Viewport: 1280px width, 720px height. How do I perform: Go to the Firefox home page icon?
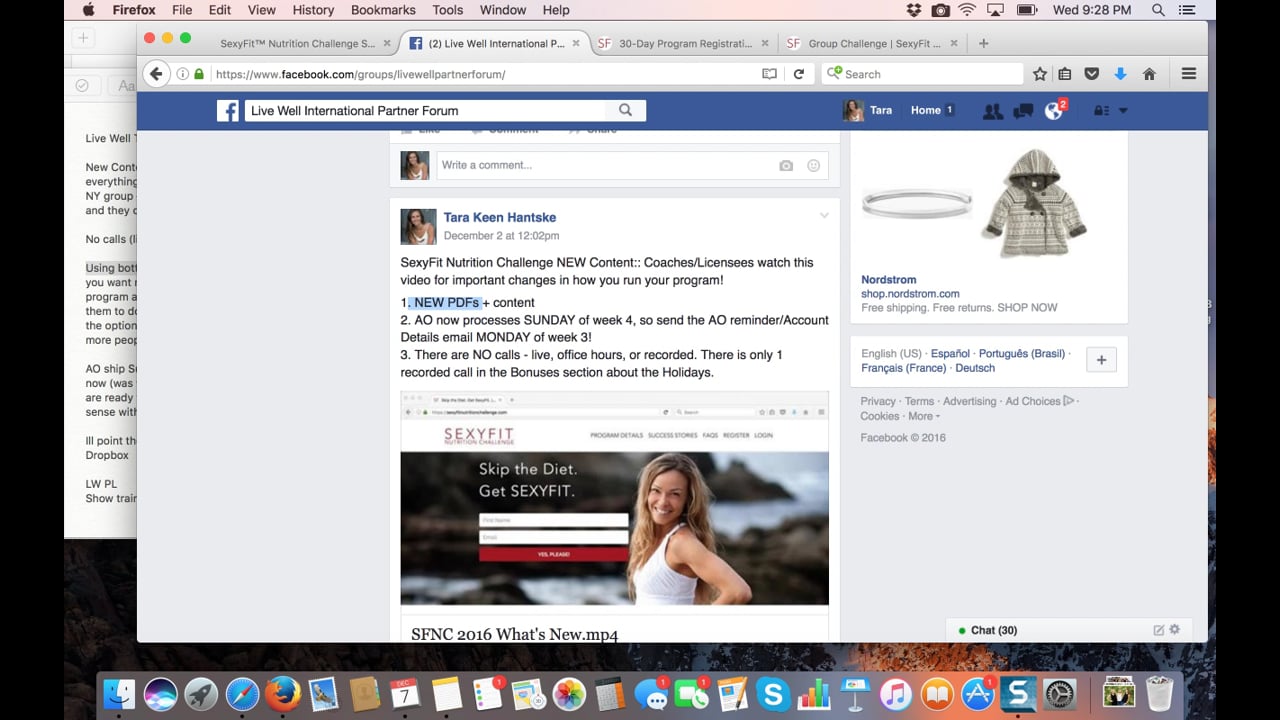click(1149, 74)
